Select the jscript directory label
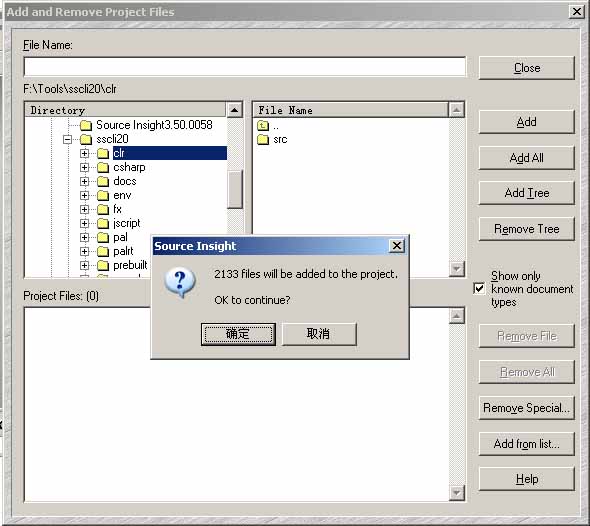 click(x=126, y=223)
